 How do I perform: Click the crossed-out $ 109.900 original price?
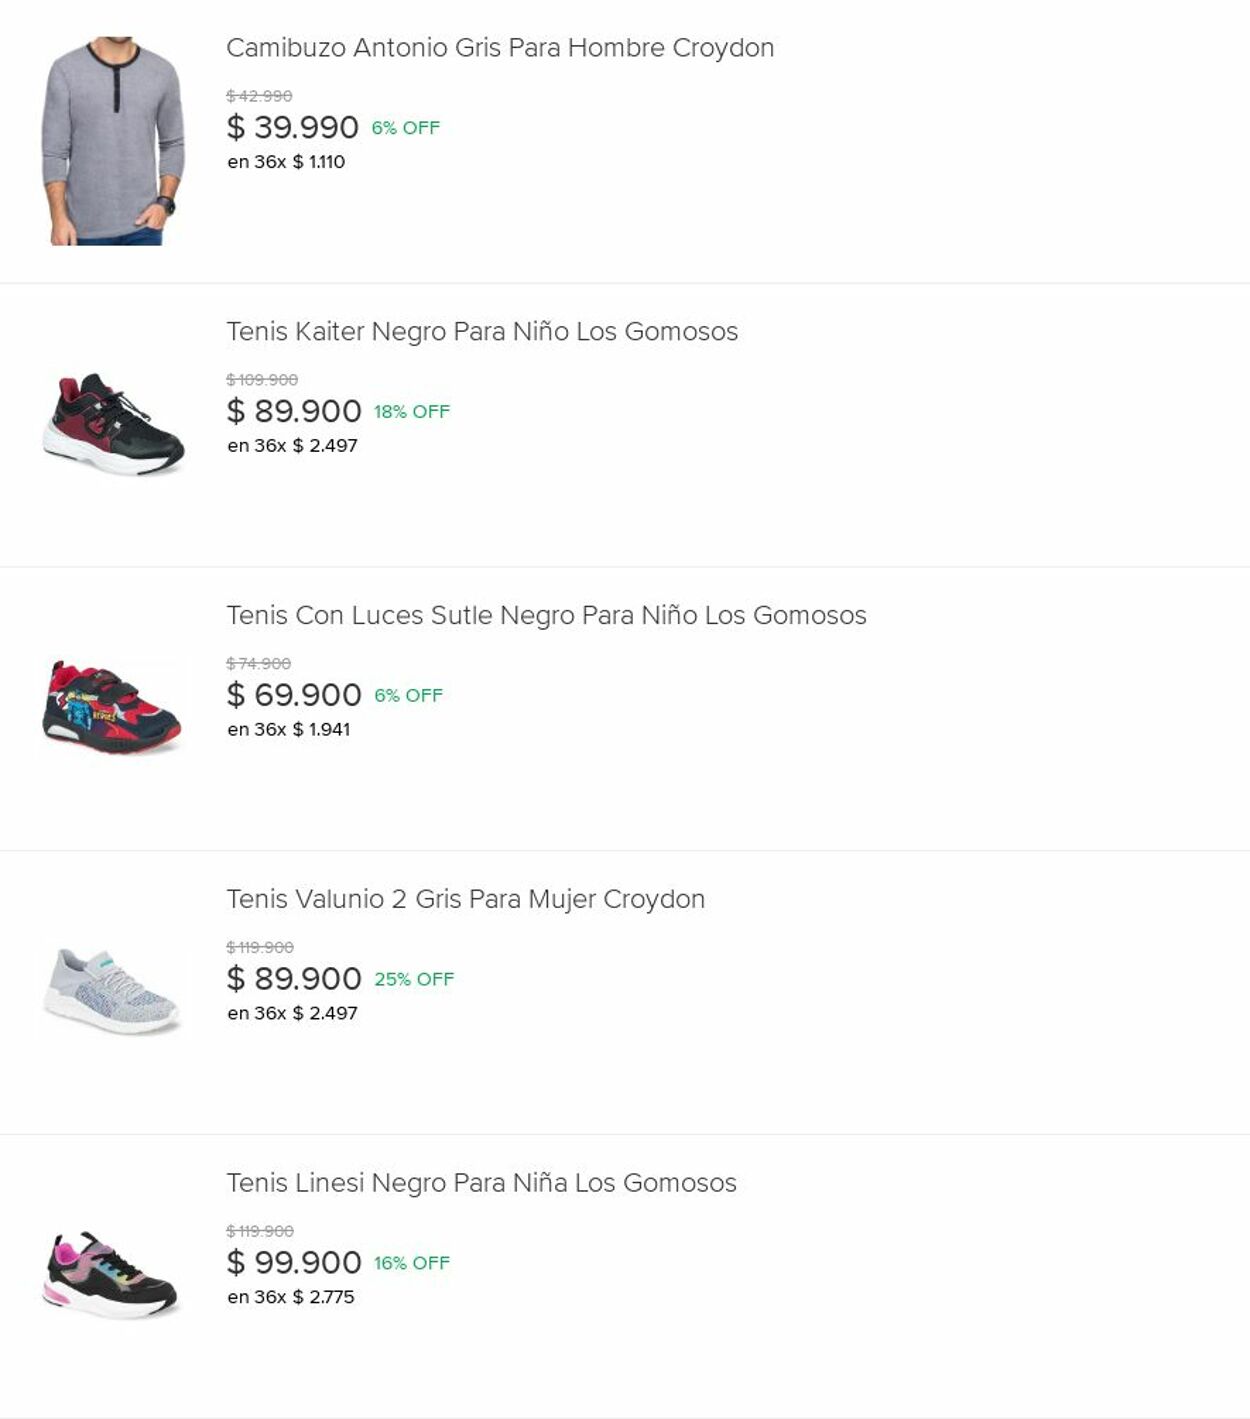[262, 380]
